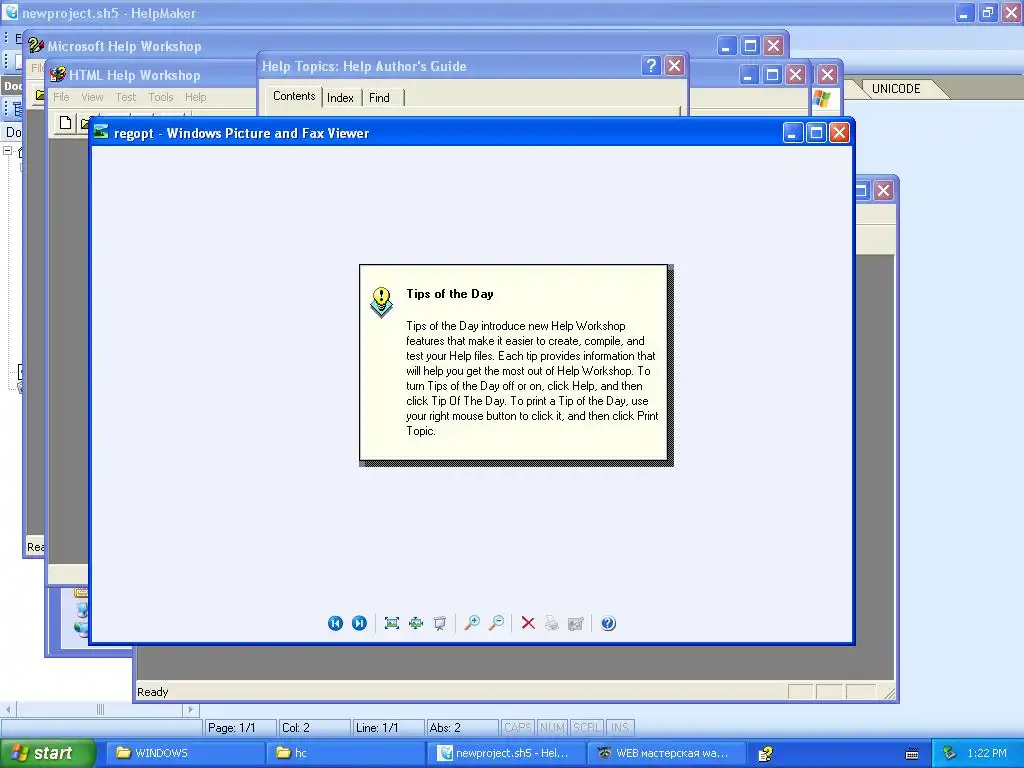Click the keyboard tray icon
Screen dimensions: 1024x768
pyautogui.click(x=912, y=754)
